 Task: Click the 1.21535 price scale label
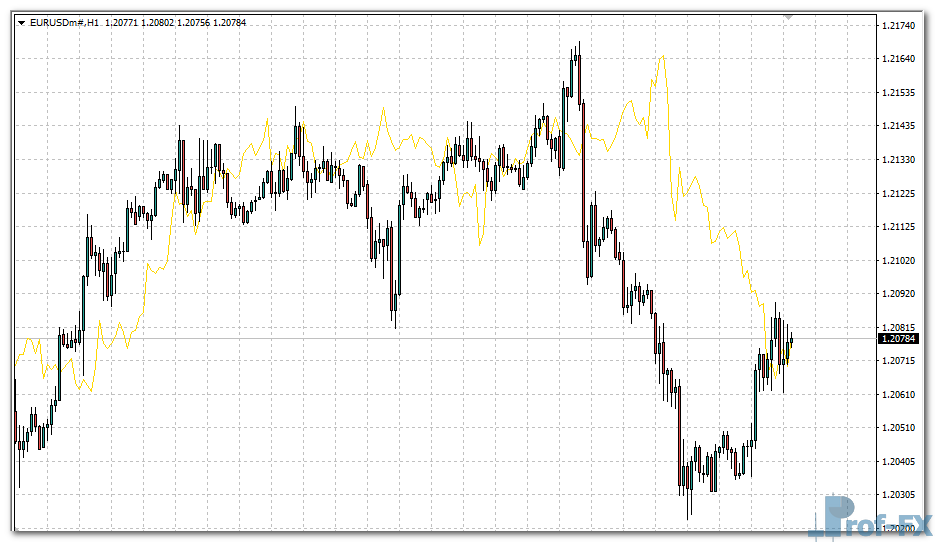[900, 92]
